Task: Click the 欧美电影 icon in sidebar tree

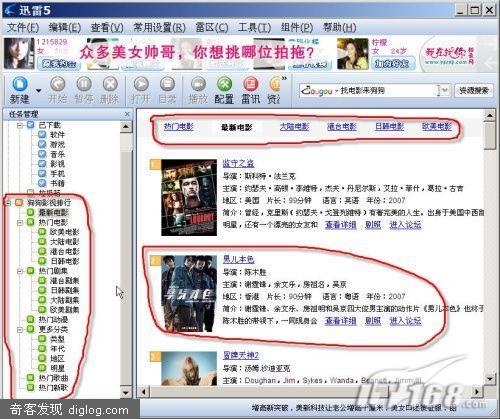Action: [42, 232]
